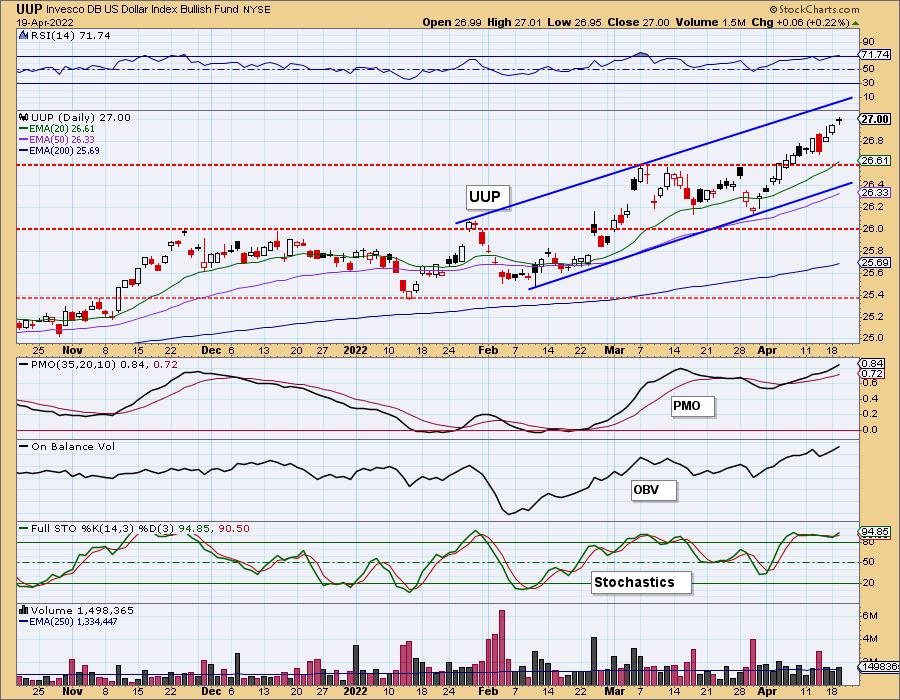Click the 'EMA(50) 26.33' legend entry
The width and height of the screenshot is (900, 700).
coord(62,140)
